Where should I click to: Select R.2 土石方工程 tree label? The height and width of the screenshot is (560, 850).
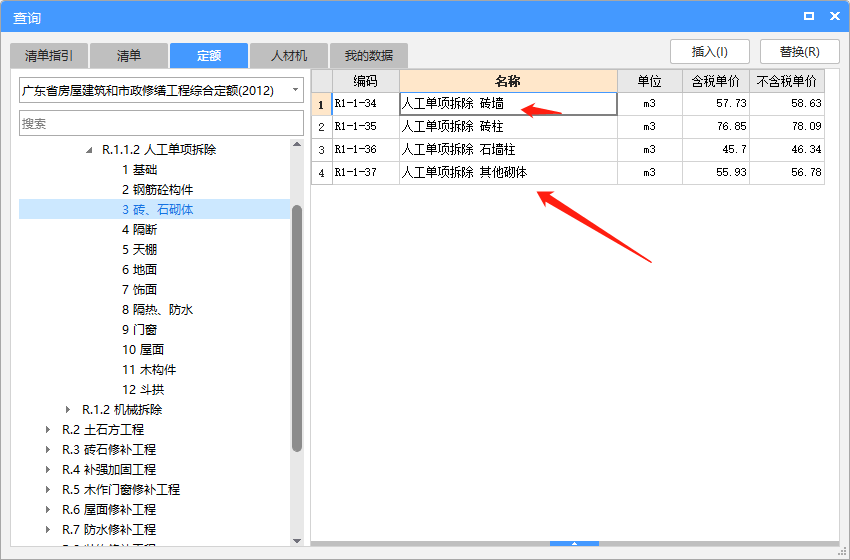point(103,430)
